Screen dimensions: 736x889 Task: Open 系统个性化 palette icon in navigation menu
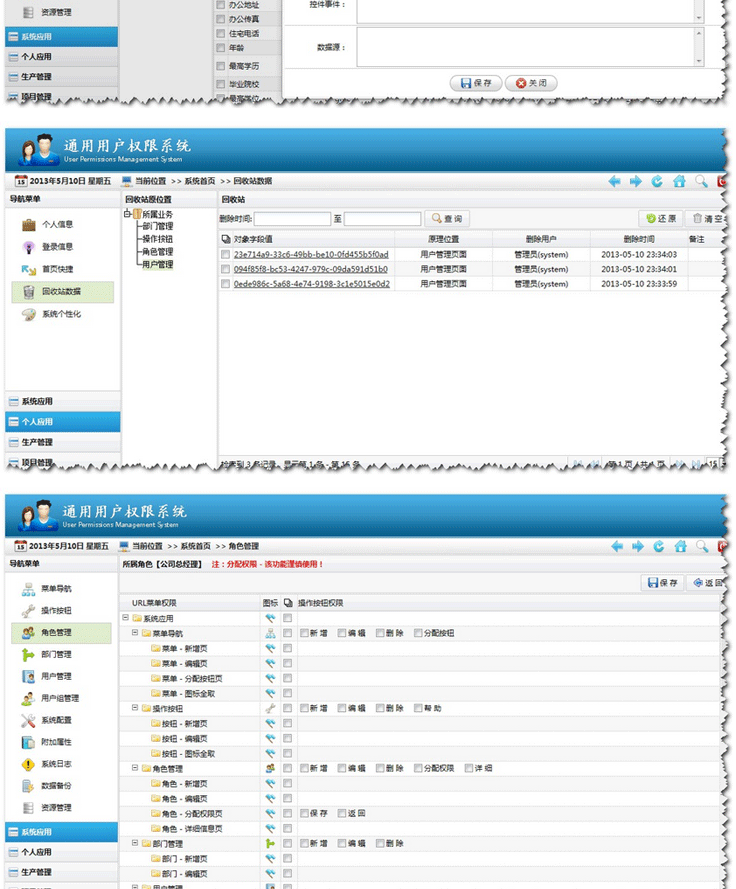[x=29, y=314]
